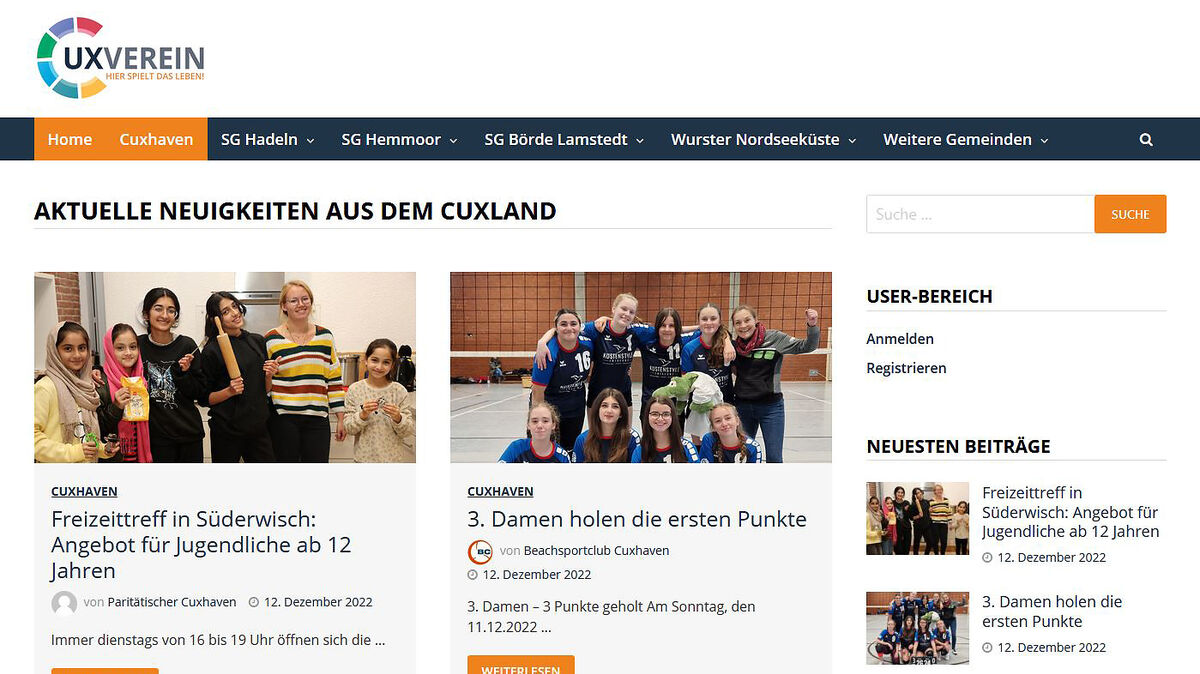This screenshot has width=1200, height=674.
Task: Open Weitere Gemeinden menu item
Action: tap(957, 140)
